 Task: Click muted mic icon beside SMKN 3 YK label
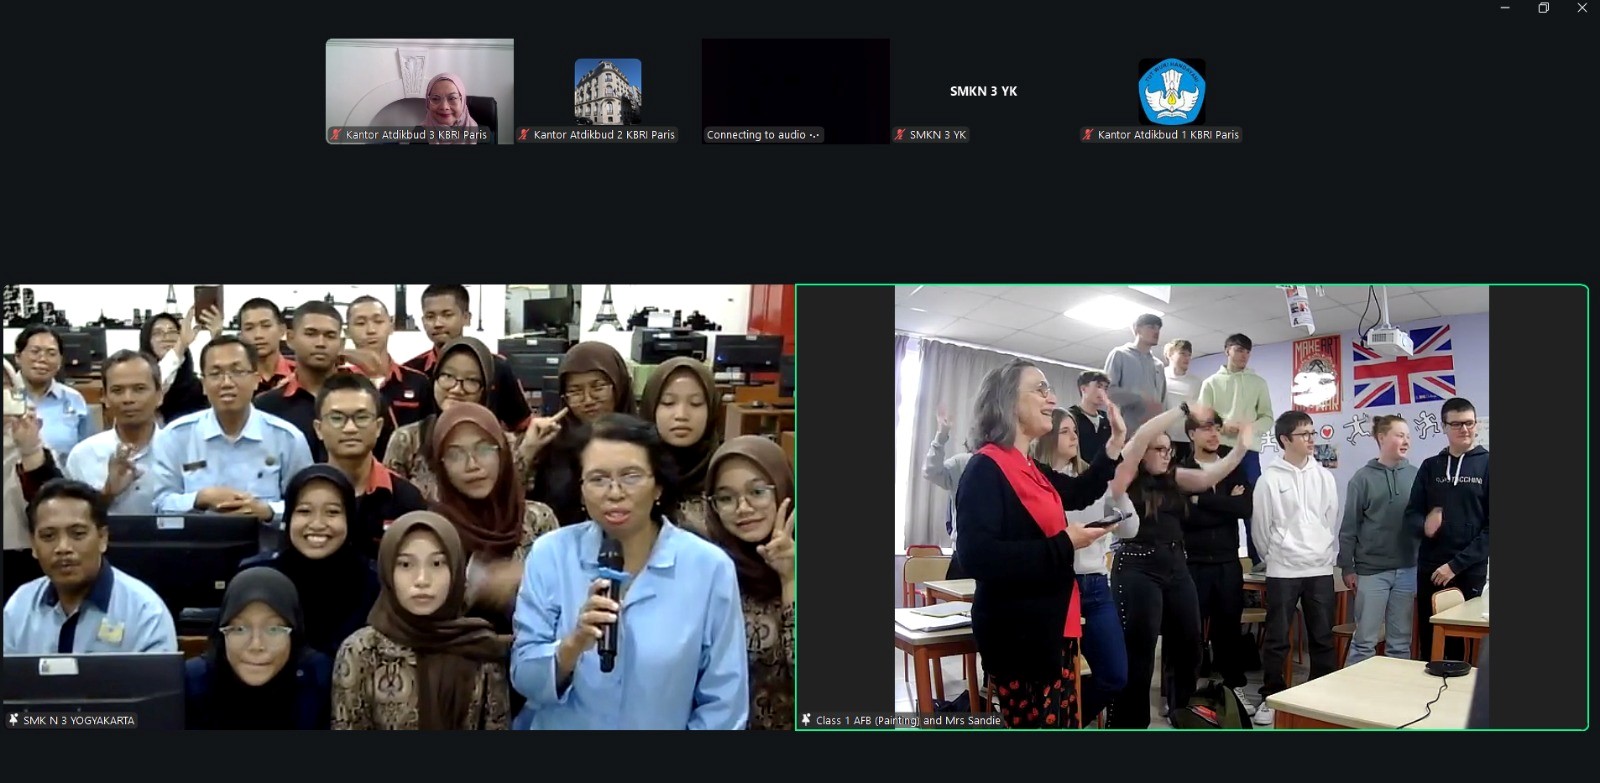[x=900, y=135]
